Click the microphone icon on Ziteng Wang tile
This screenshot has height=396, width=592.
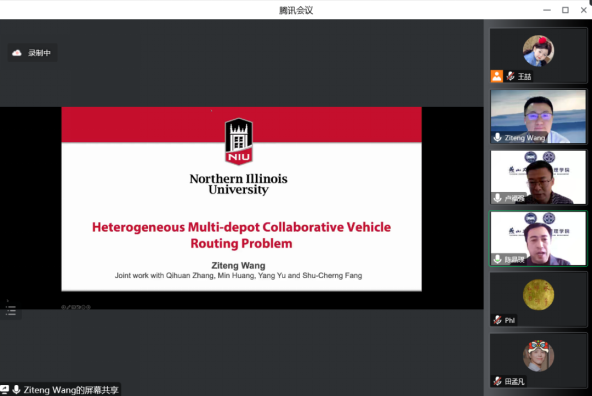tap(498, 137)
